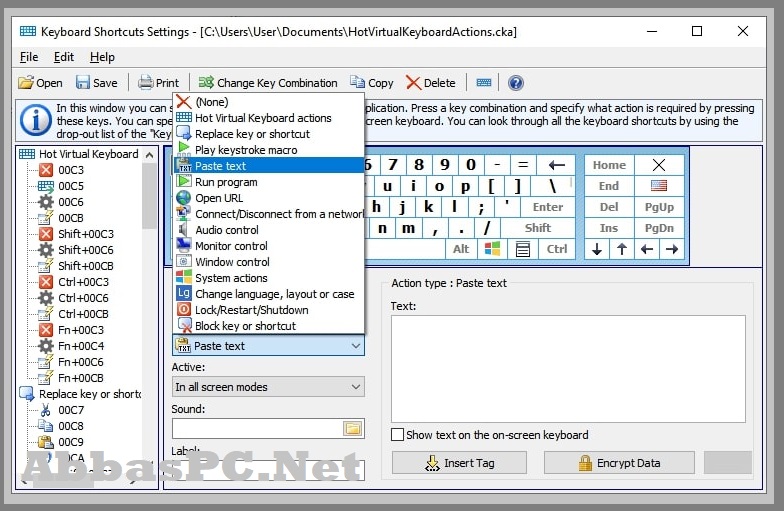Select Run program action type
The width and height of the screenshot is (784, 511).
click(x=269, y=182)
